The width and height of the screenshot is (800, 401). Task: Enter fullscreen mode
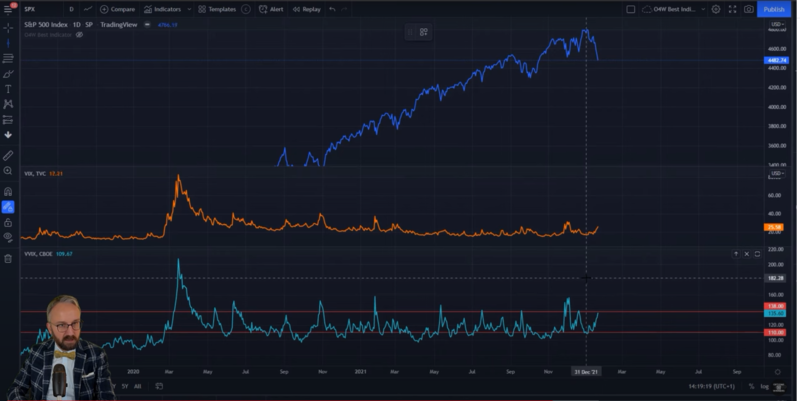pyautogui.click(x=732, y=9)
